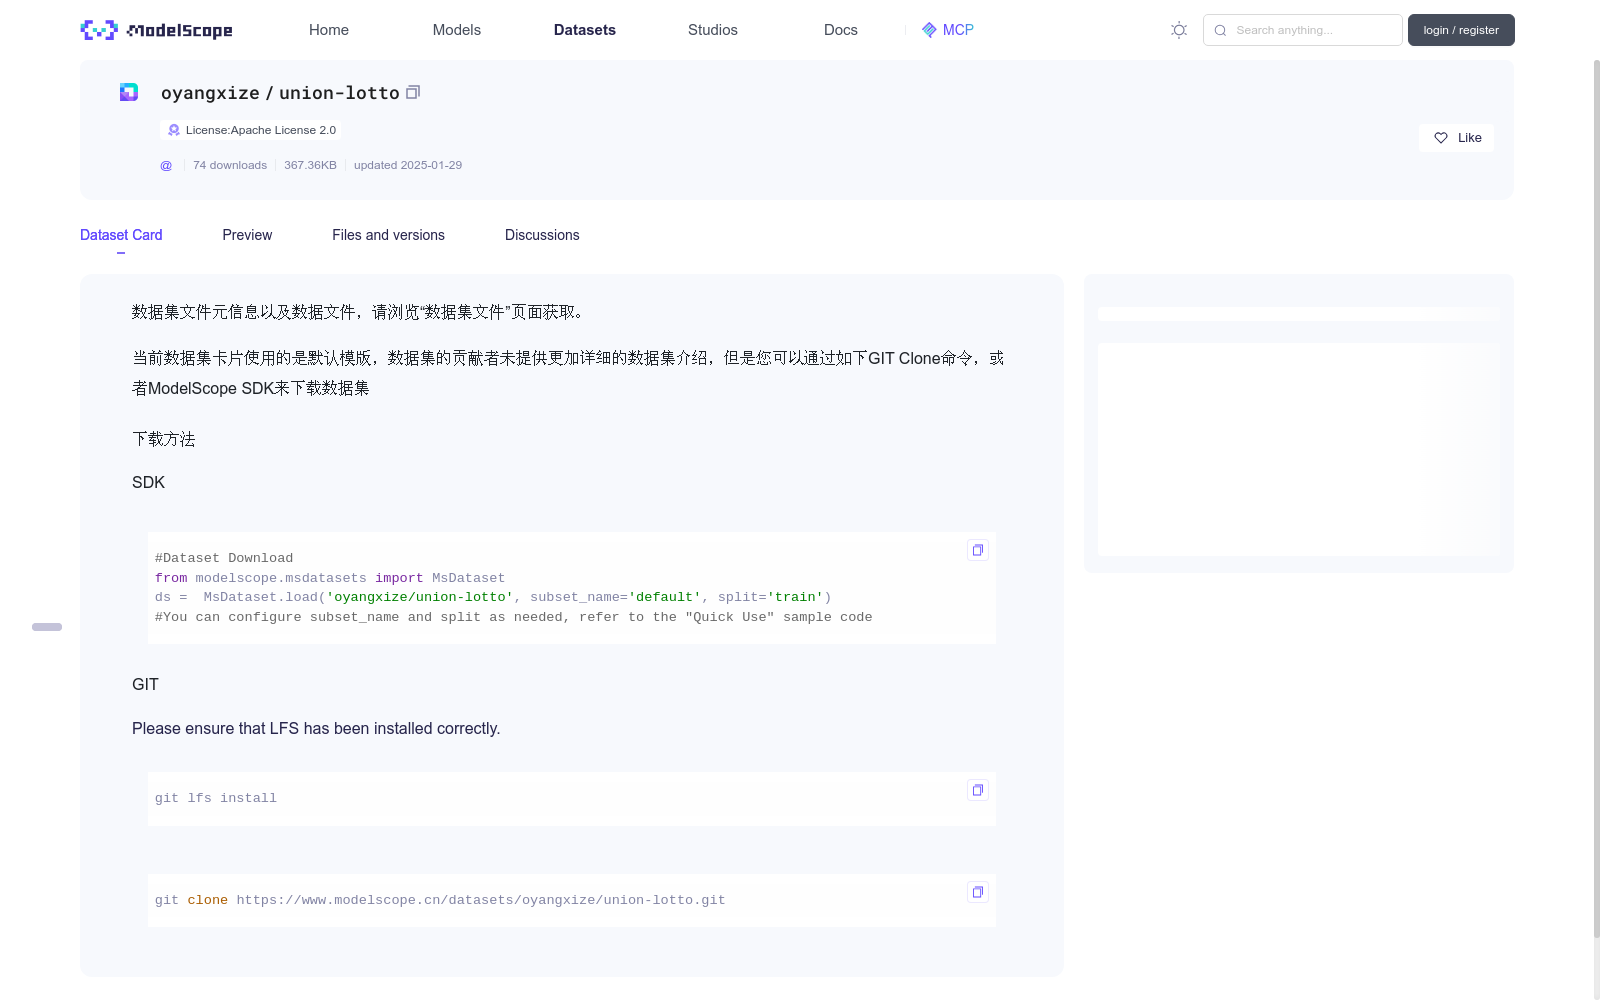
Task: Click the login / register button
Action: (x=1461, y=30)
